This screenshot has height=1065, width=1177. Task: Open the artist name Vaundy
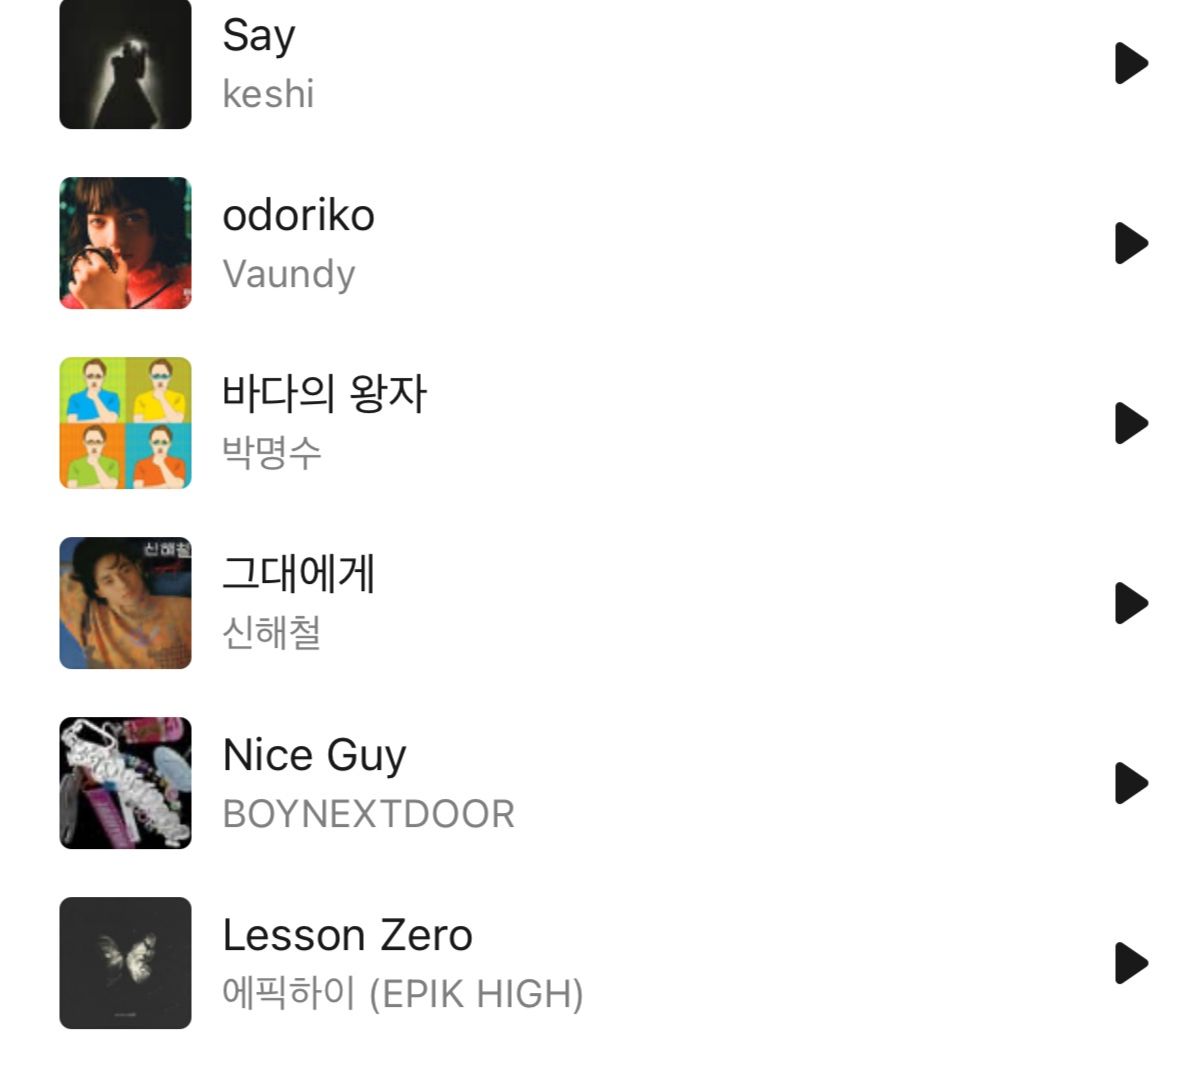[x=289, y=274]
